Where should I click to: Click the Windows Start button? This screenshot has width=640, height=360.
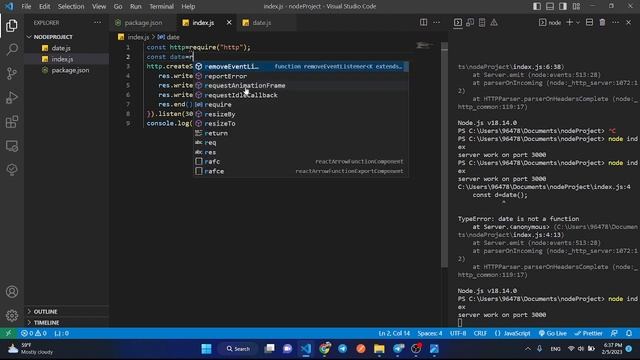coord(207,349)
